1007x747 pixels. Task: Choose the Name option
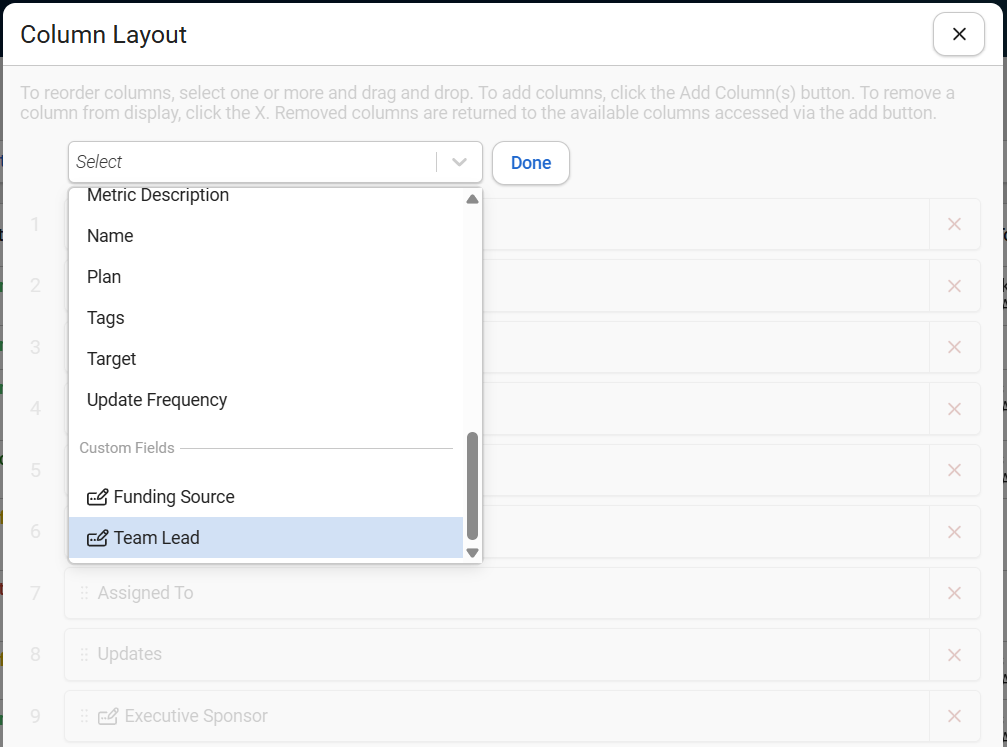tap(265, 236)
